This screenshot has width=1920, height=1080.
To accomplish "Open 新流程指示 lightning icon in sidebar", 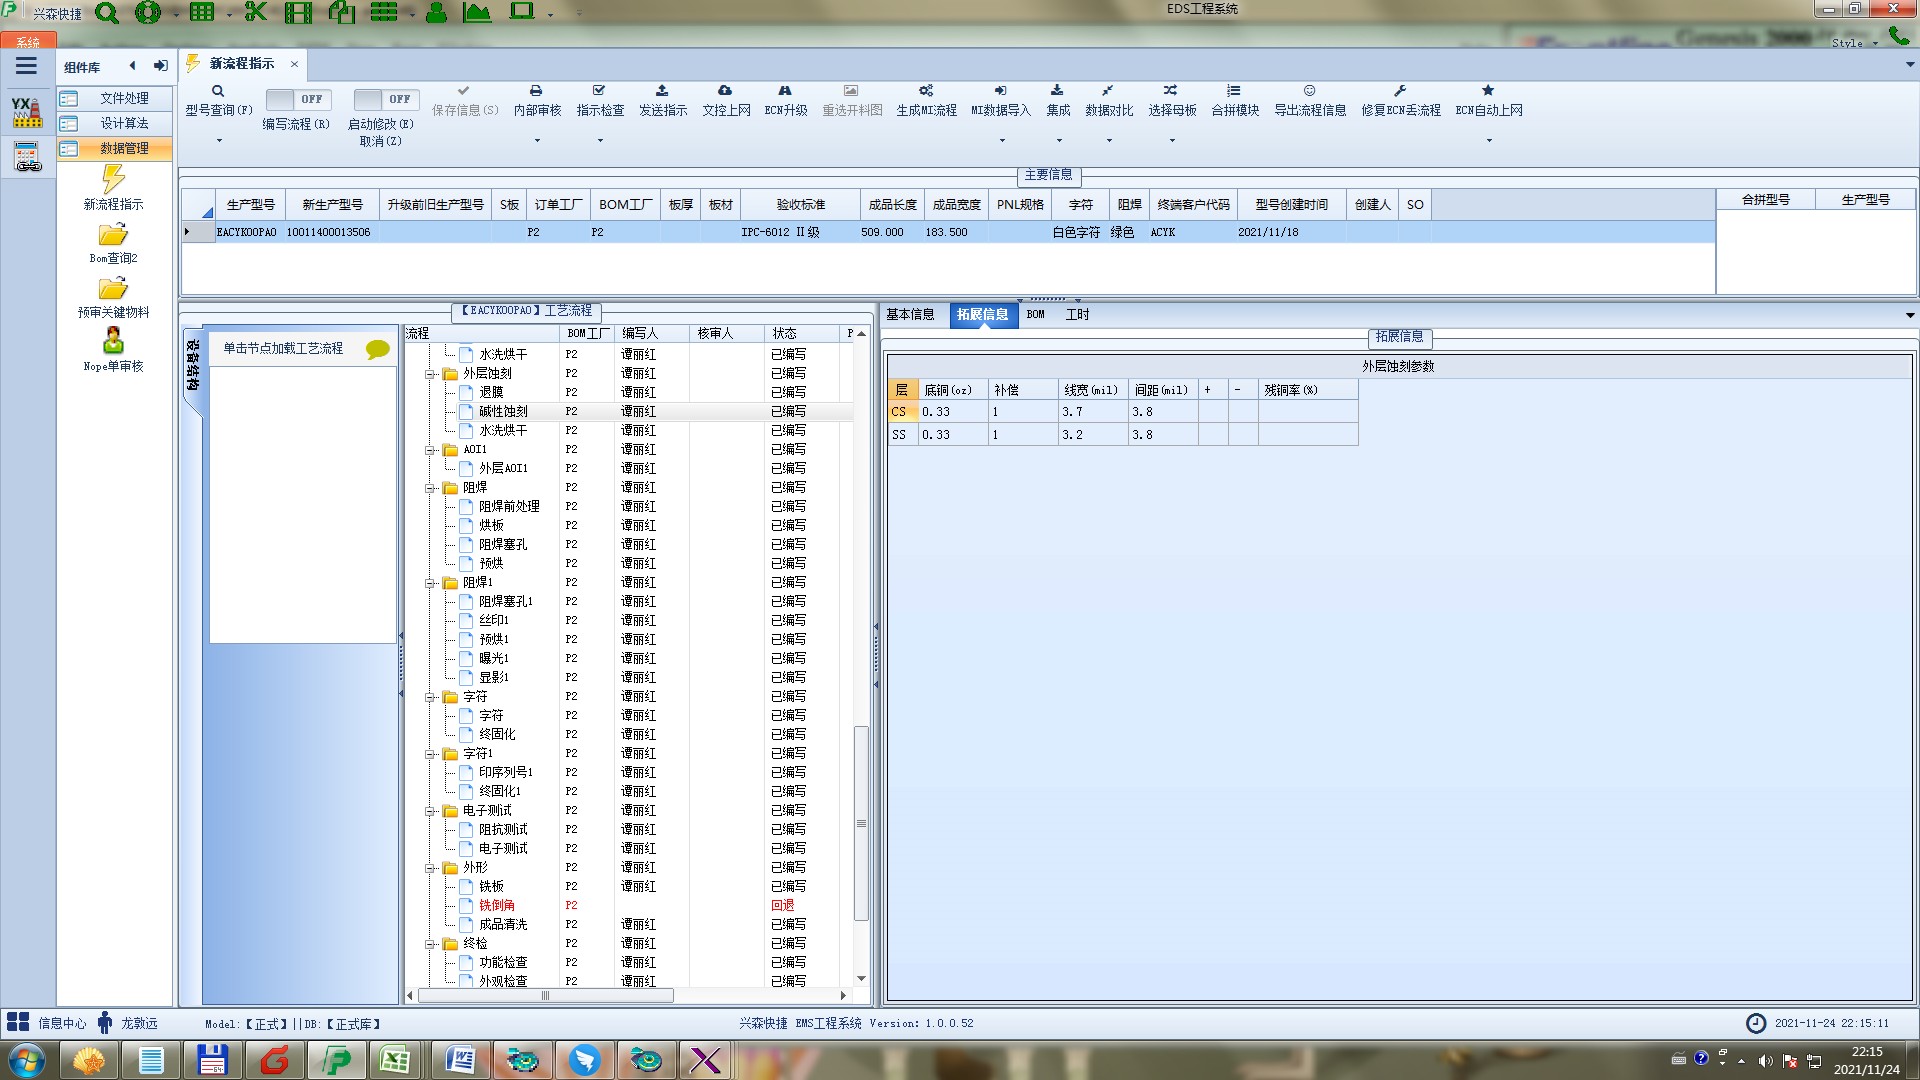I will pos(113,180).
